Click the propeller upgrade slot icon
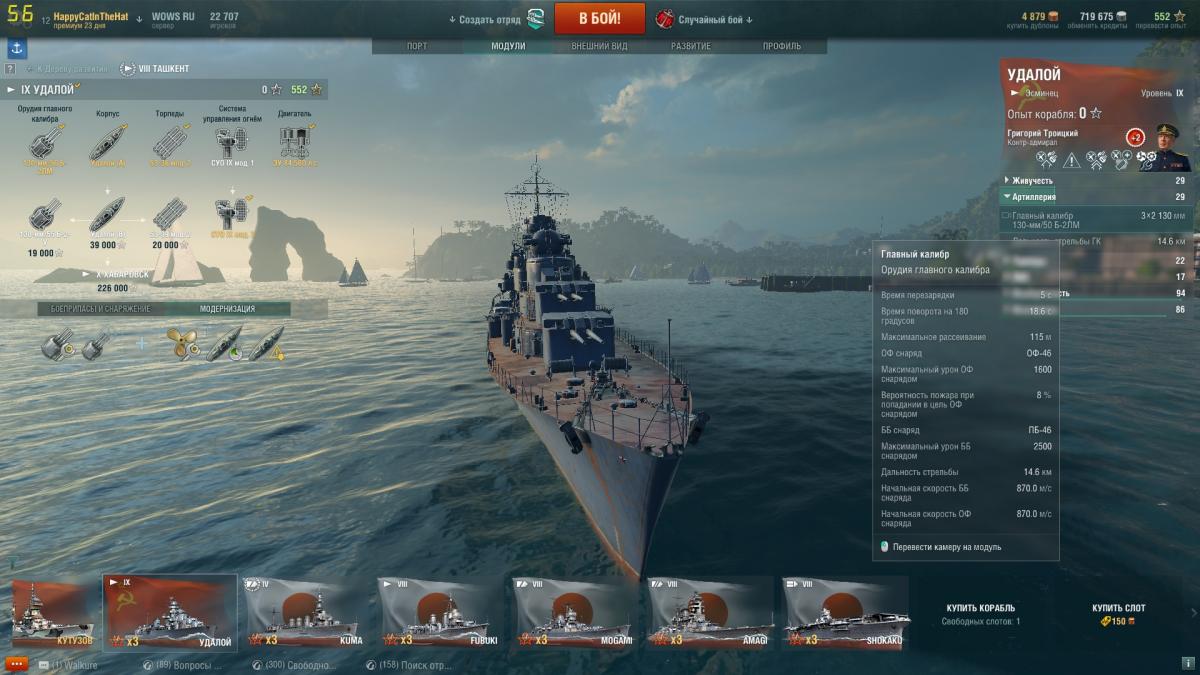 [182, 343]
